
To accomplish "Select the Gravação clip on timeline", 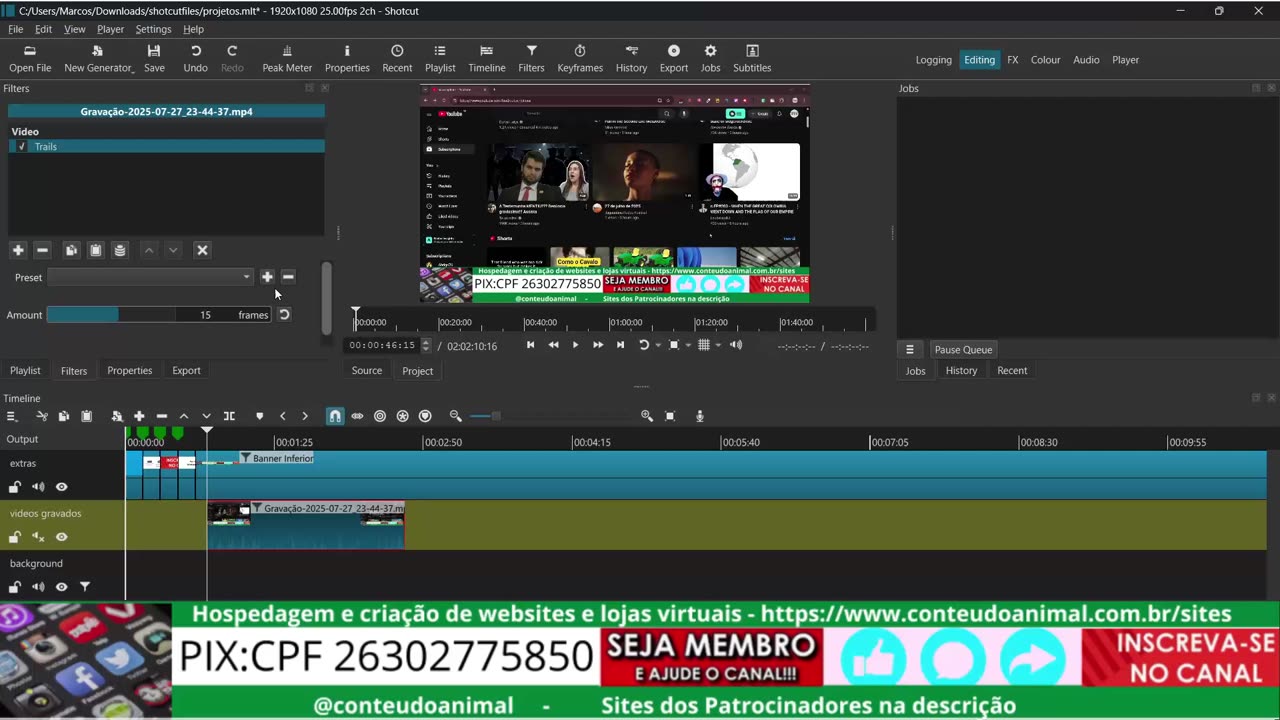I will 306,525.
